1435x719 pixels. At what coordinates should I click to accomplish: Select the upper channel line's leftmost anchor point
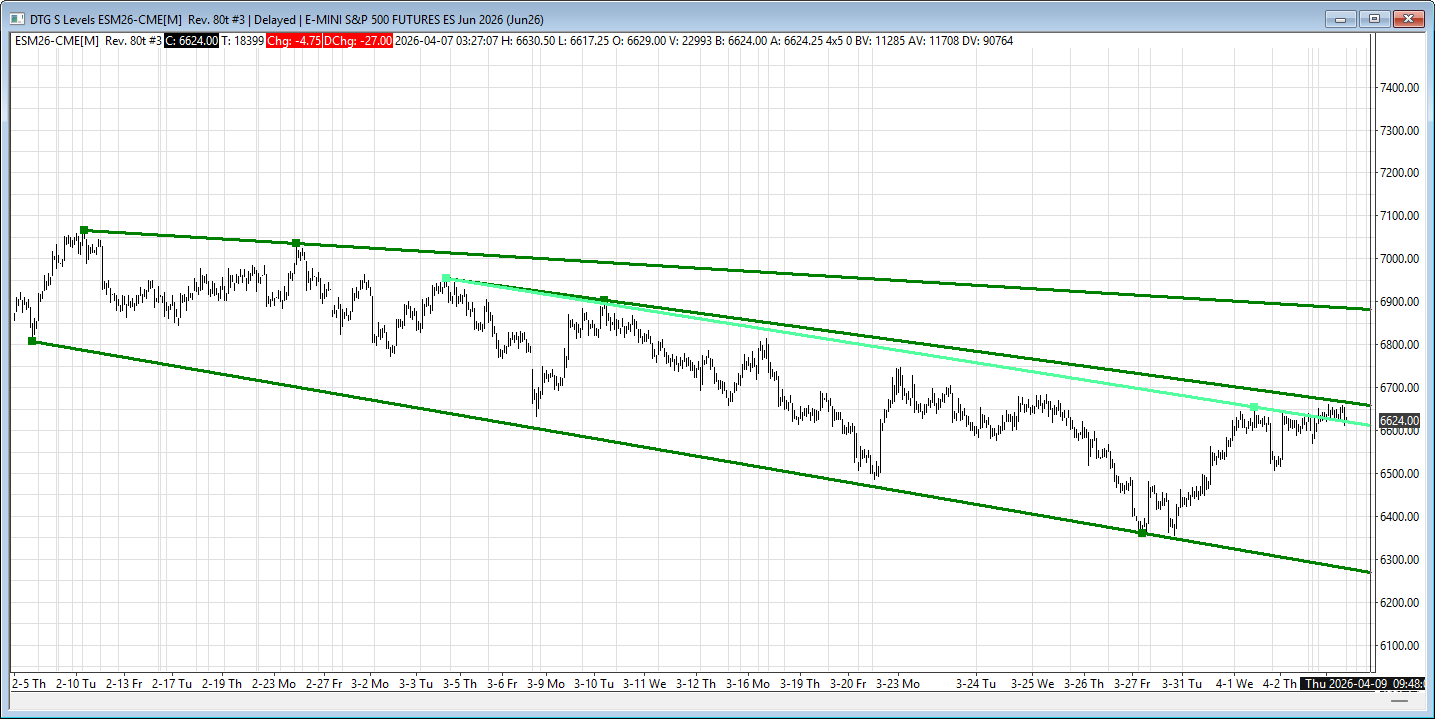(x=84, y=230)
